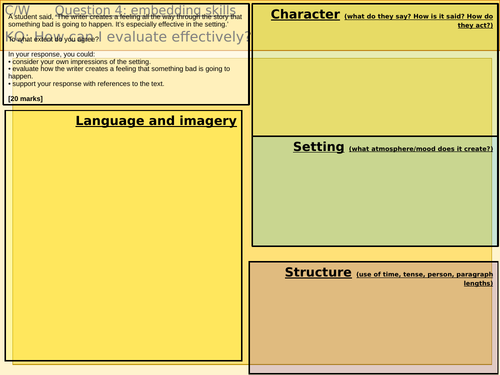Viewport: 500px width, 375px height.
Task: Click 'evaluate how the writer creates' bullet
Action: click(119, 72)
